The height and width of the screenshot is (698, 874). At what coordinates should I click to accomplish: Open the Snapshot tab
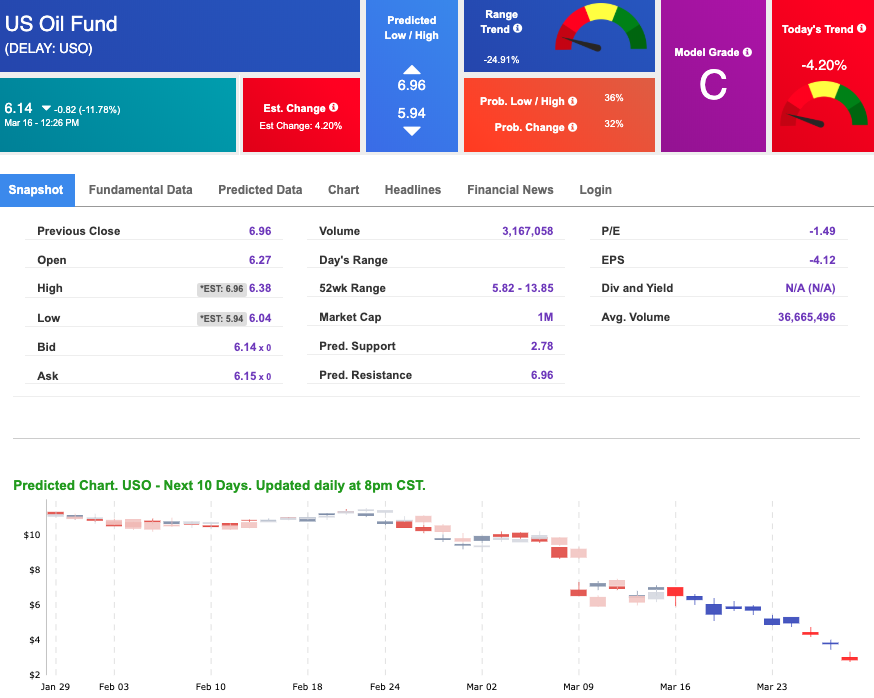(37, 190)
